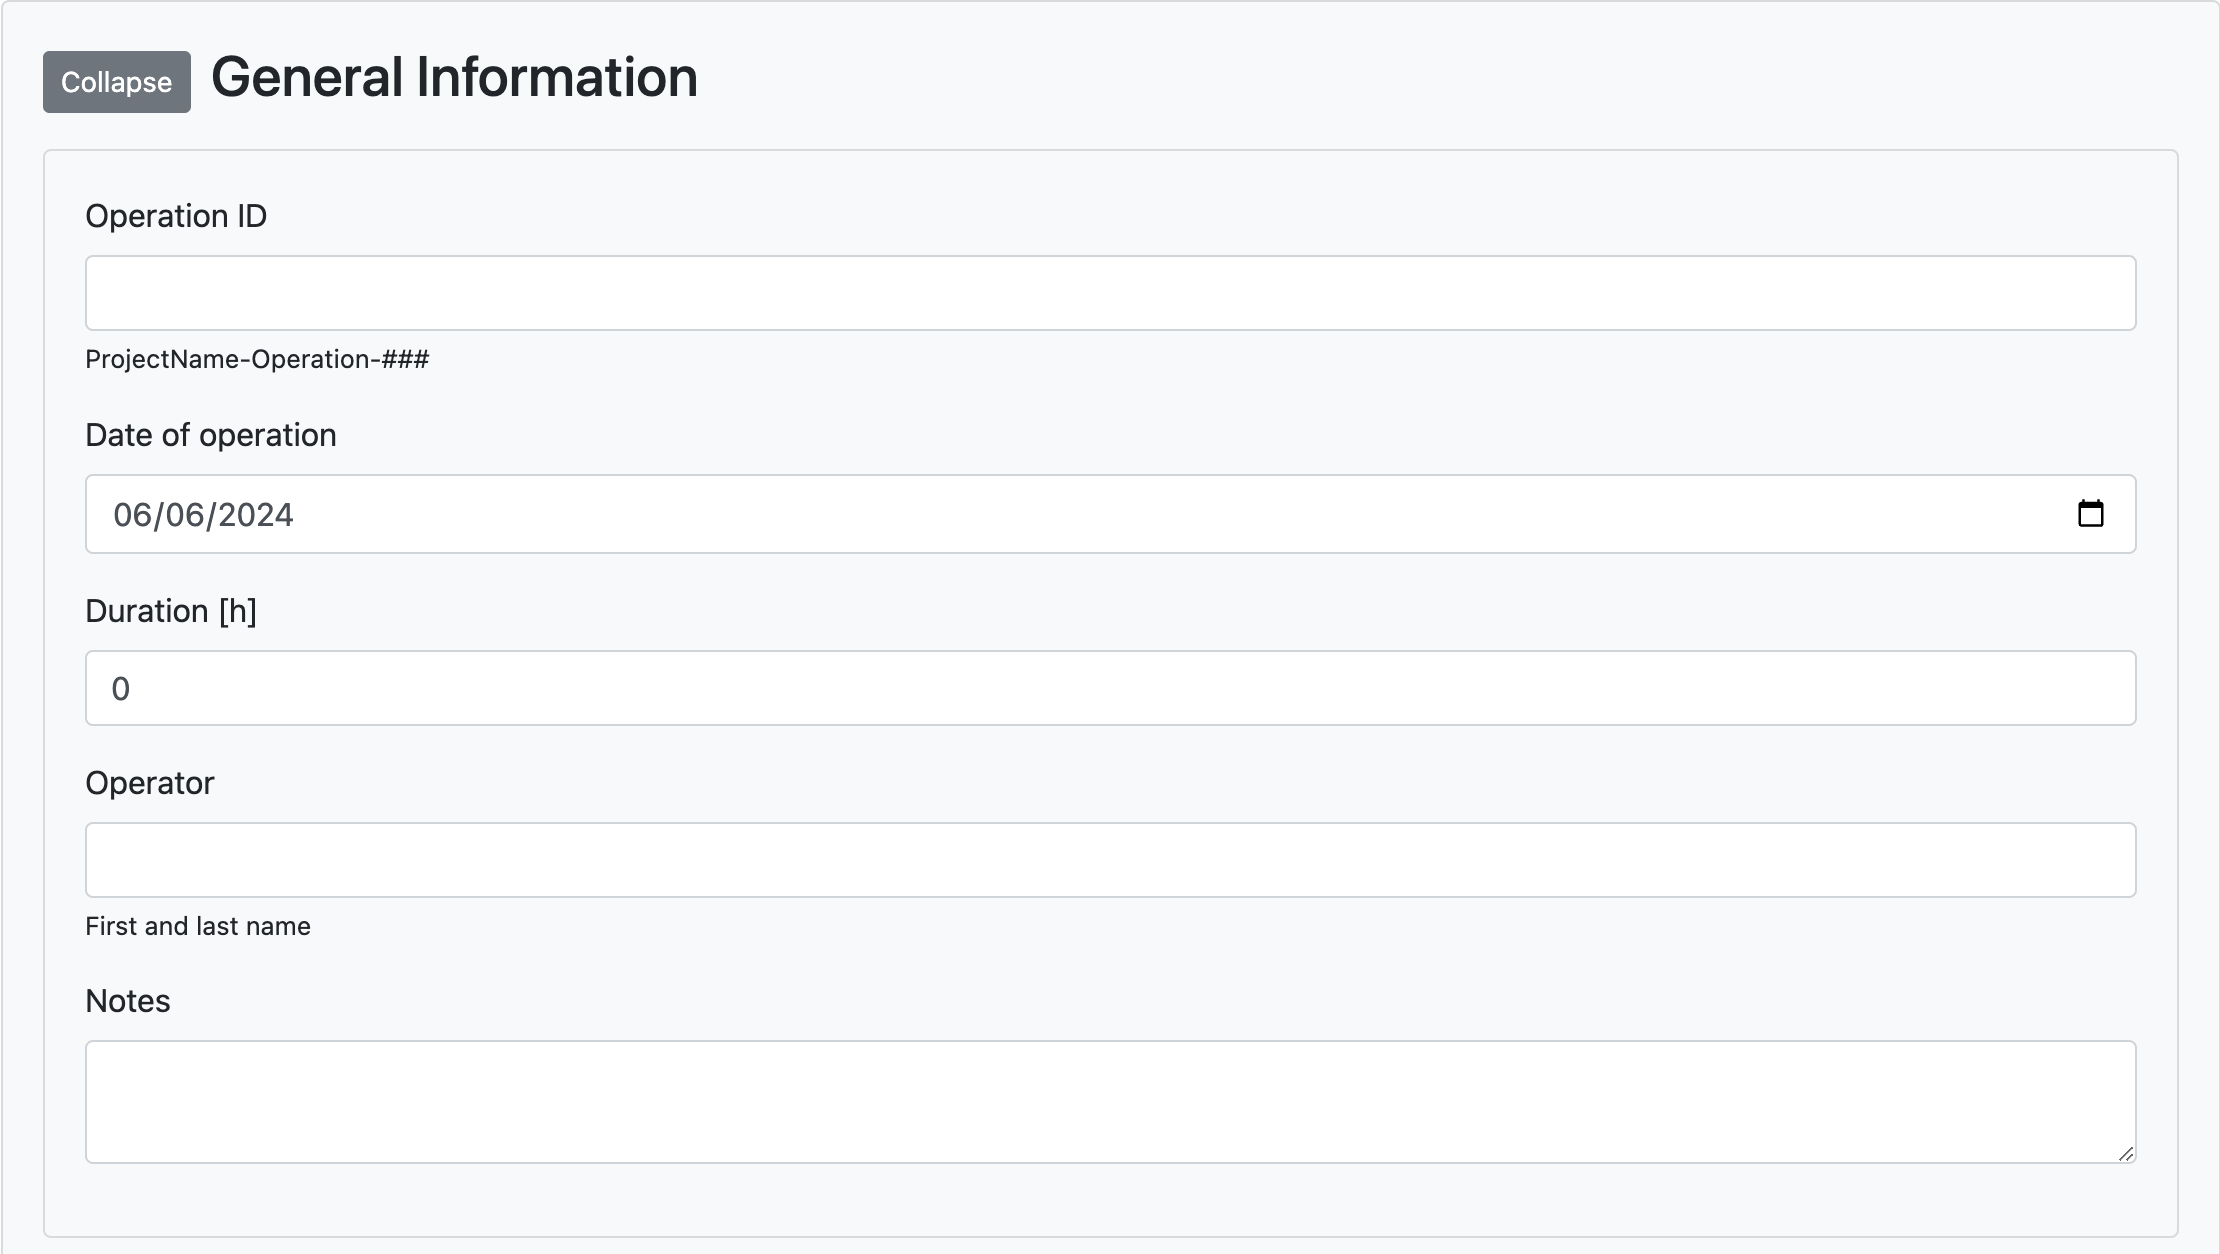Image resolution: width=2220 pixels, height=1254 pixels.
Task: Click the Duration [h] label
Action: click(171, 611)
